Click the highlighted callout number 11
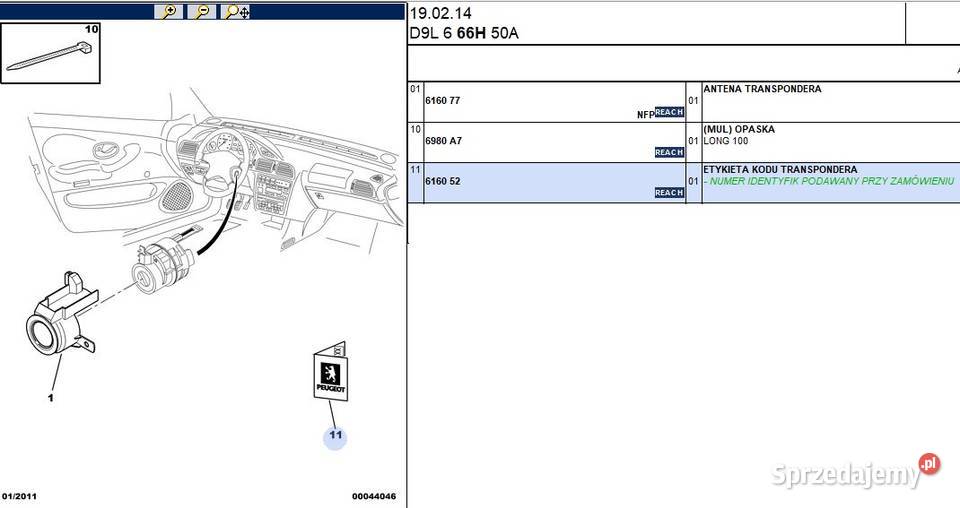The width and height of the screenshot is (960, 508). pyautogui.click(x=334, y=436)
